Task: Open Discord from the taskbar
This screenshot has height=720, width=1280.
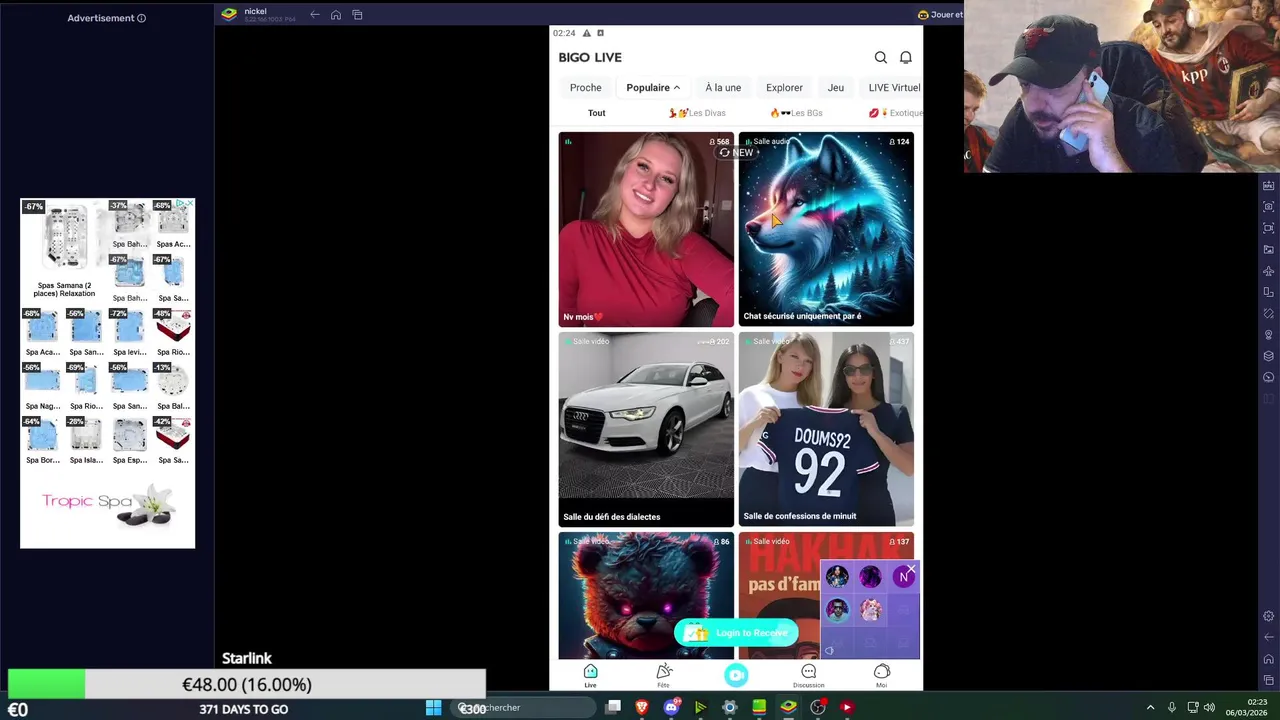Action: click(x=672, y=707)
